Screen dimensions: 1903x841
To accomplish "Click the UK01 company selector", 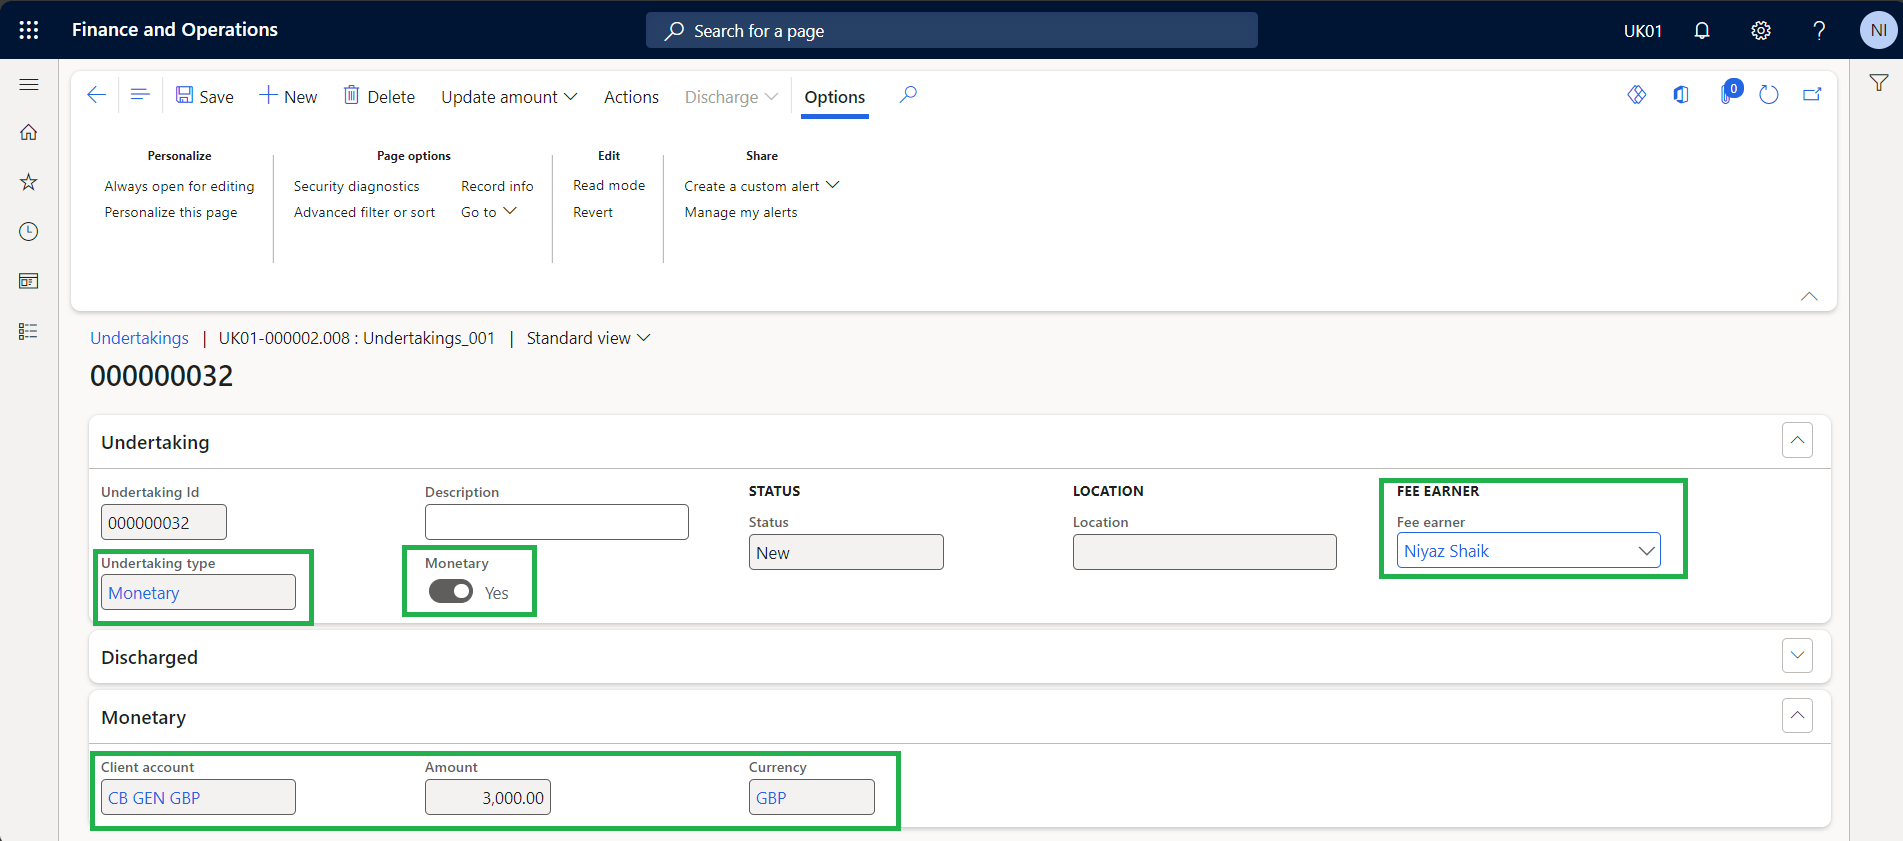I will [1643, 31].
